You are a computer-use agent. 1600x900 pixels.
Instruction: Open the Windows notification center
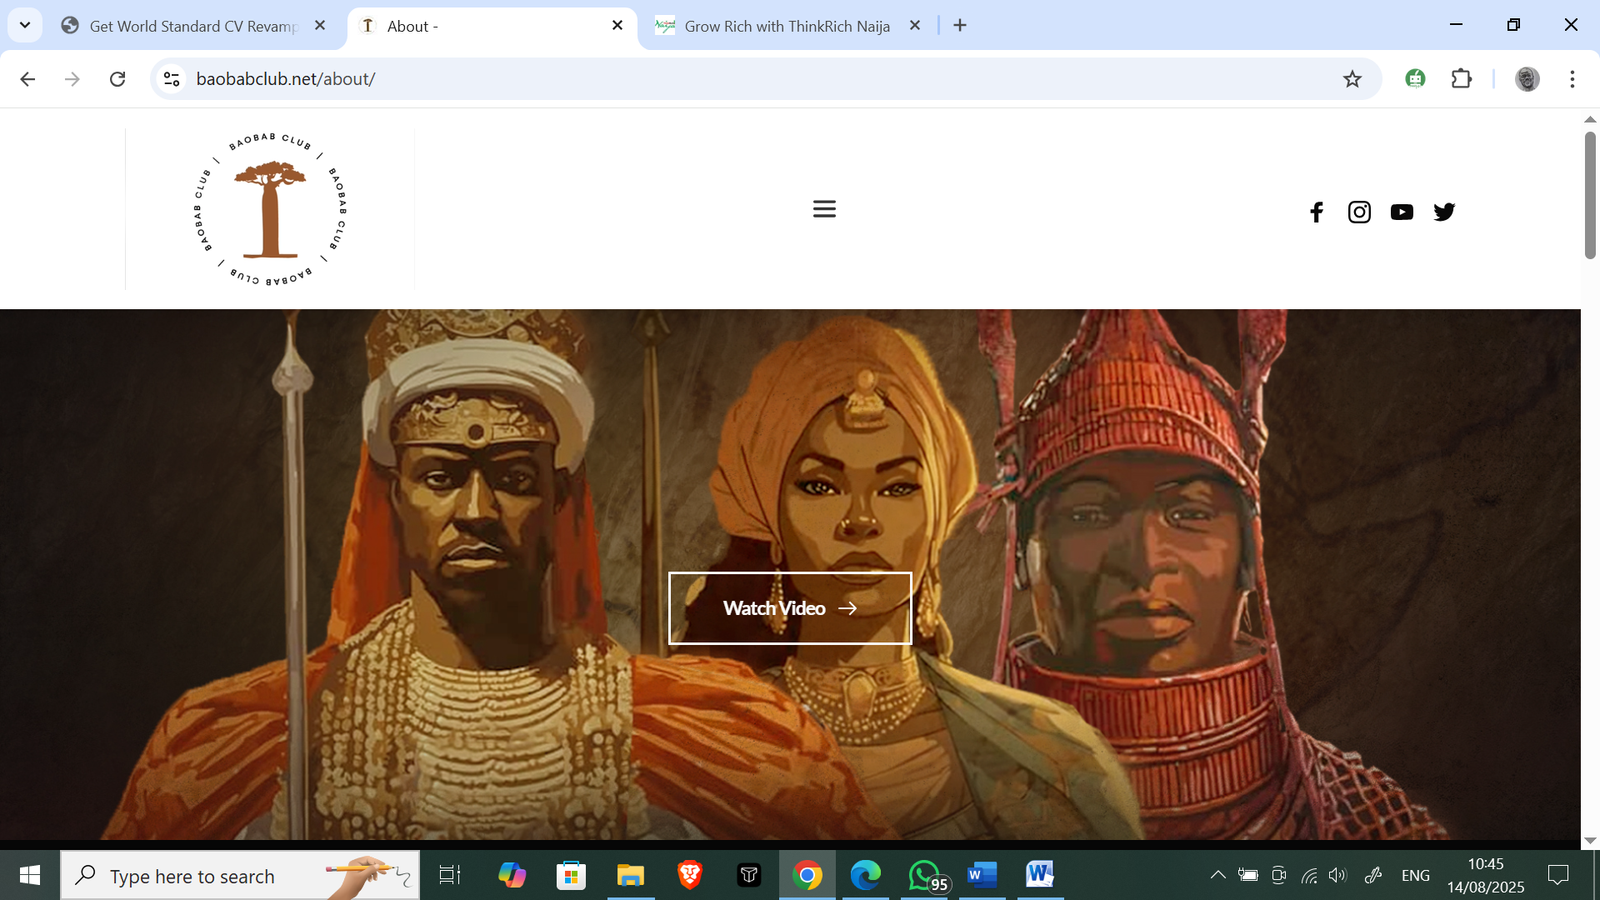(1558, 875)
